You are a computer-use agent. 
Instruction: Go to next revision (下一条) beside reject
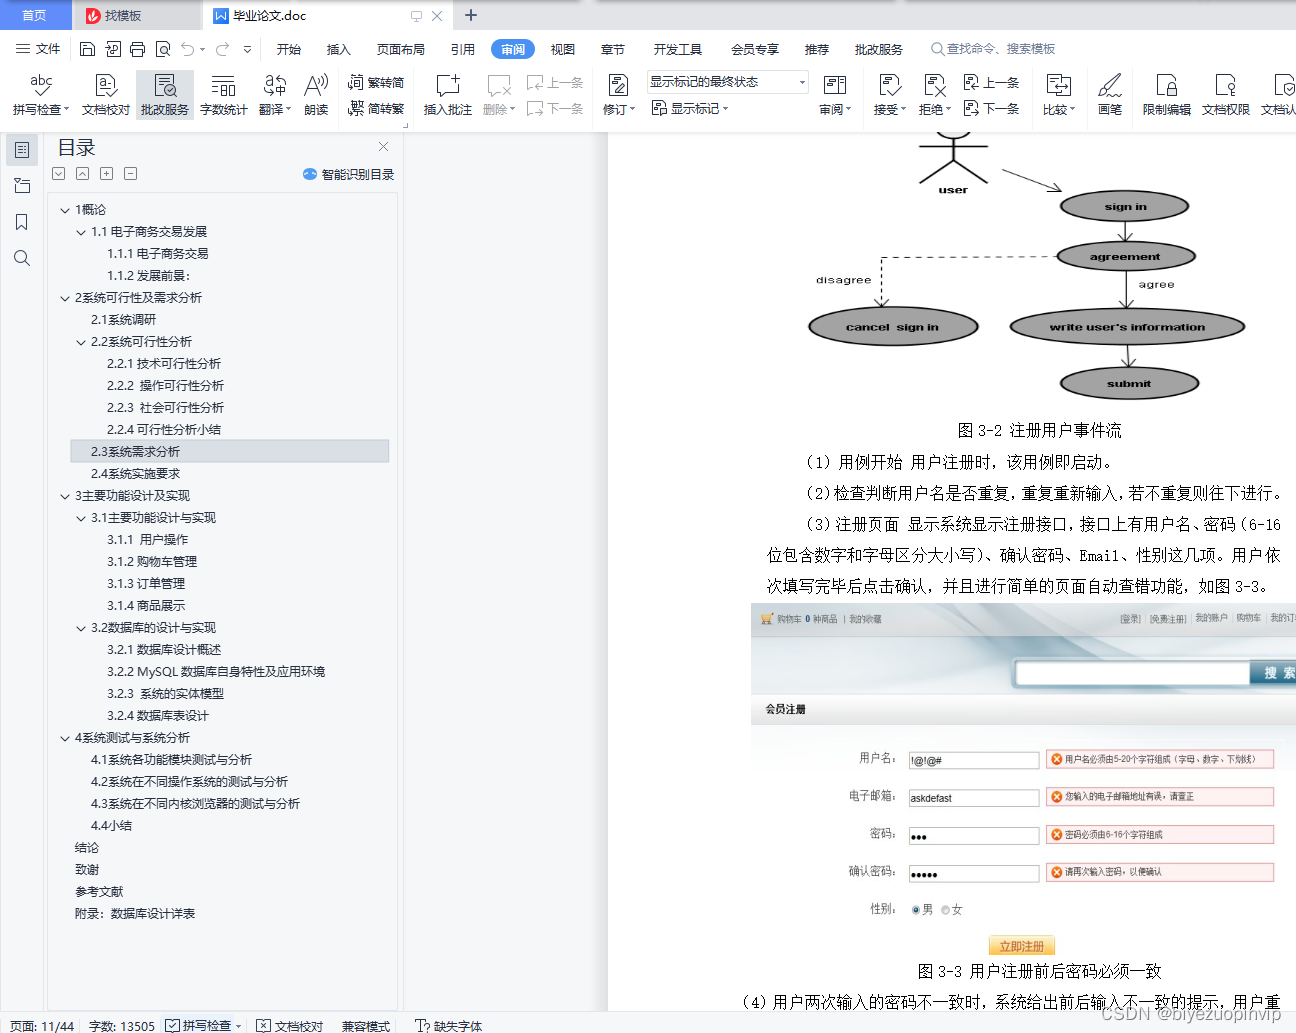(991, 108)
